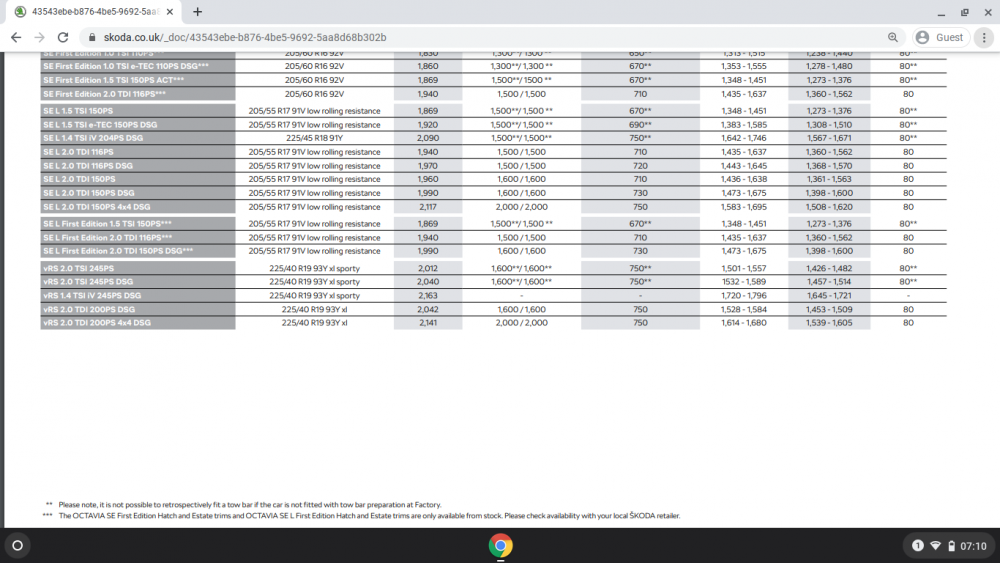Select row SE L 1.4 TSI iV 204PS DSG
The image size is (1000, 563).
(494, 138)
